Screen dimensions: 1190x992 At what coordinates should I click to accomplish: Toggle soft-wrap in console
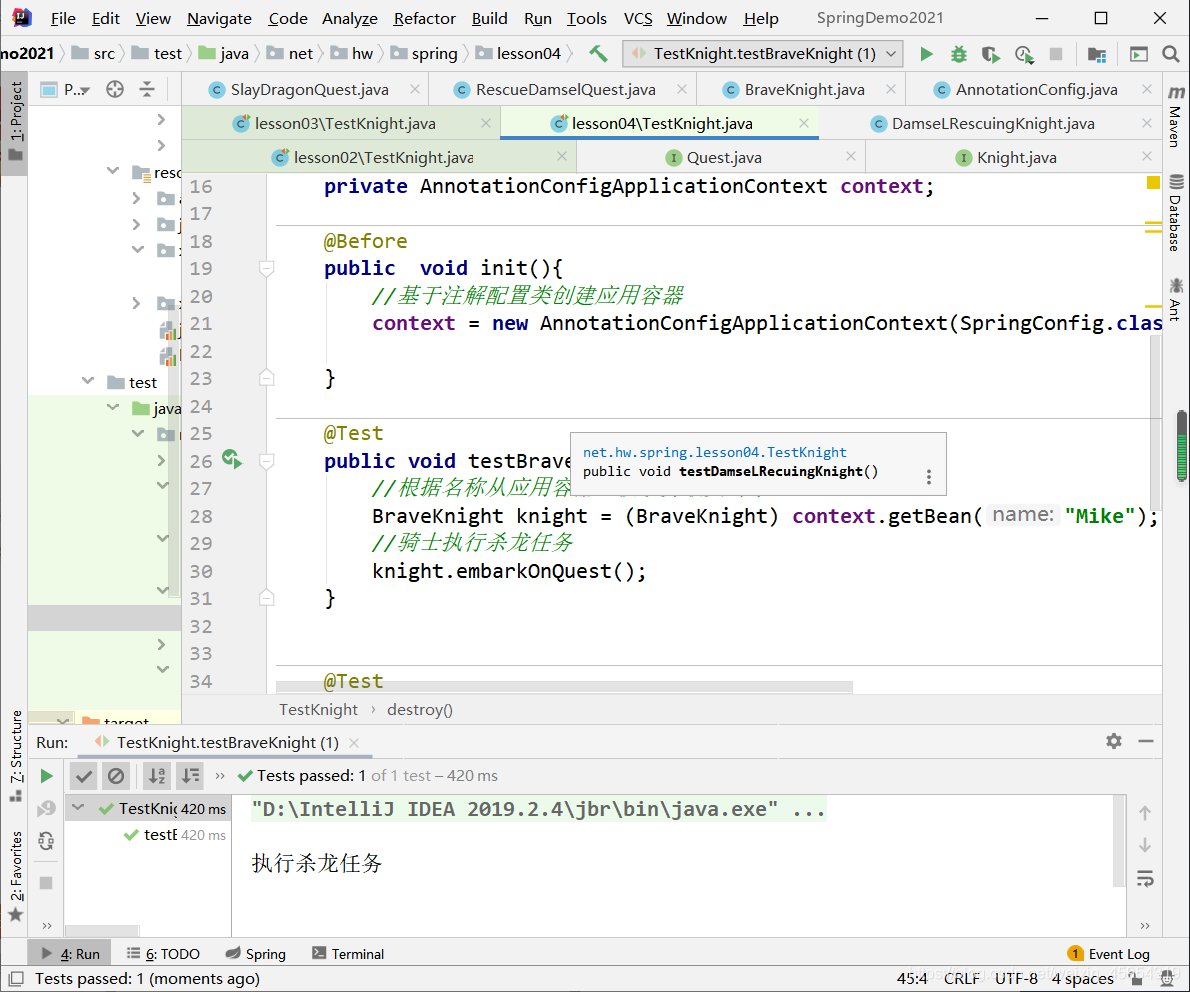point(1145,879)
